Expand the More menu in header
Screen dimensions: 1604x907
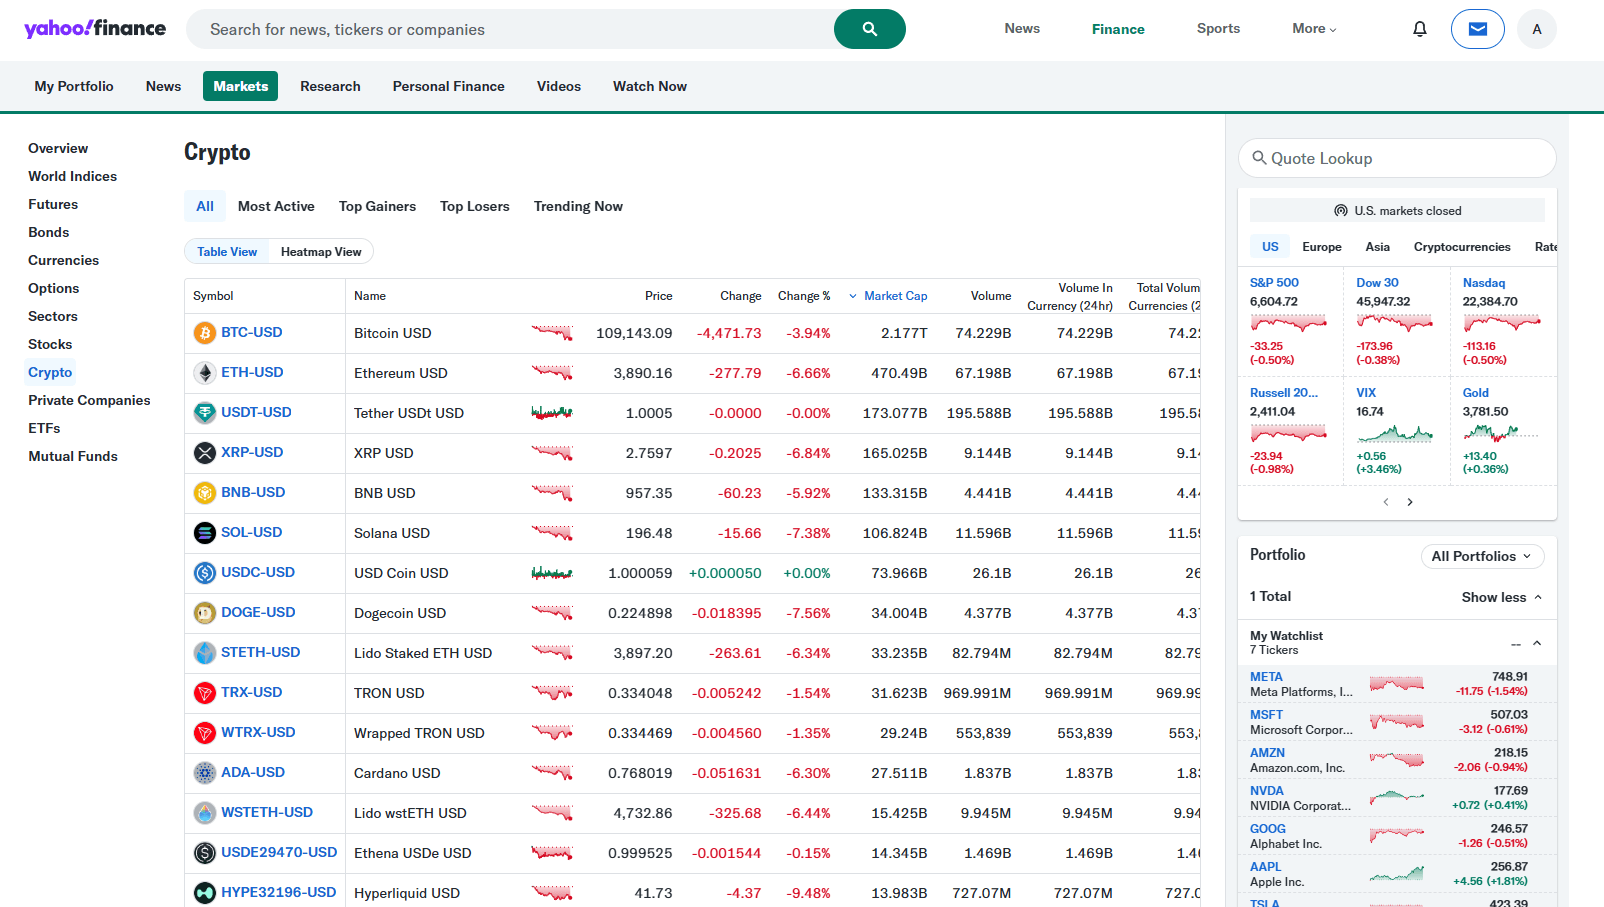click(1313, 29)
